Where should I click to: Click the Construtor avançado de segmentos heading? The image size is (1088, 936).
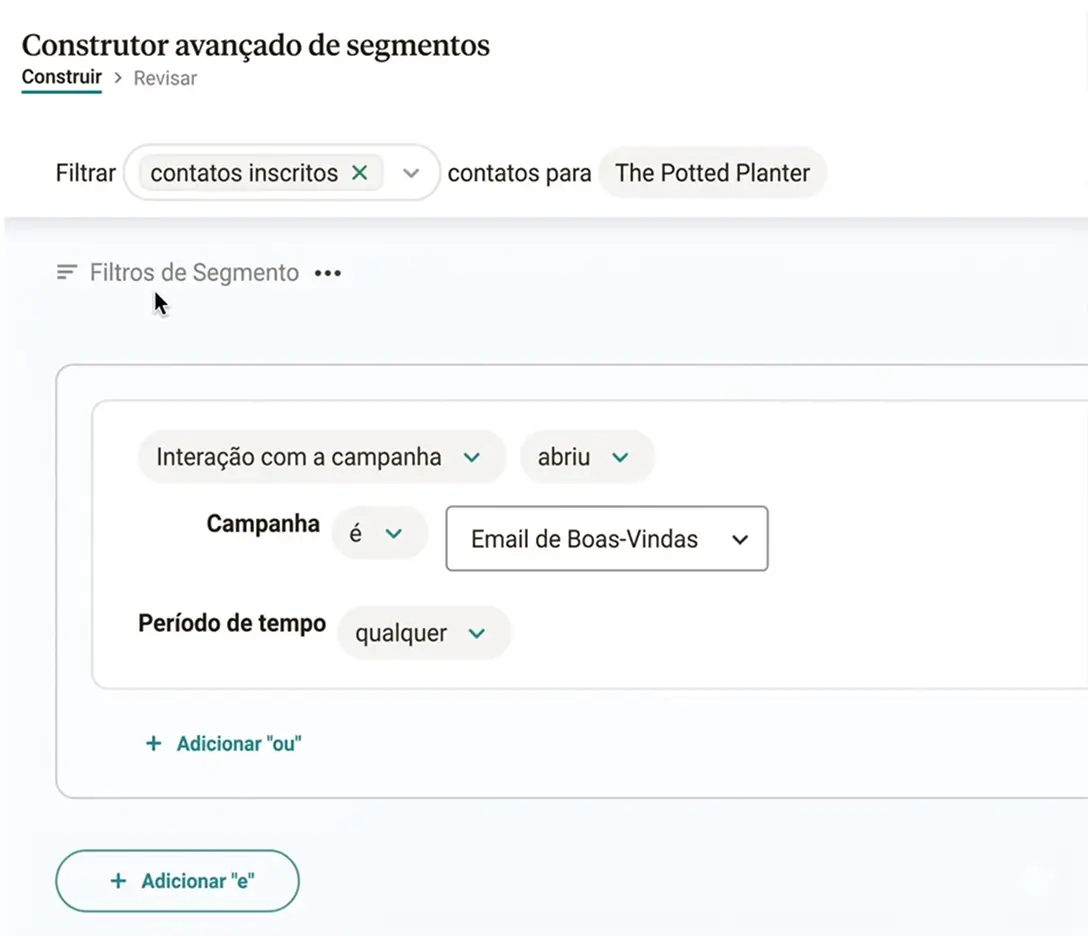coord(255,45)
